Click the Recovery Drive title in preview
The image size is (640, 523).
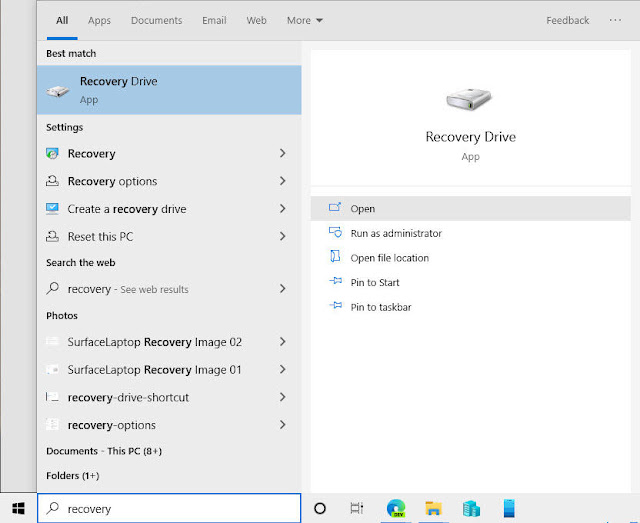point(471,137)
